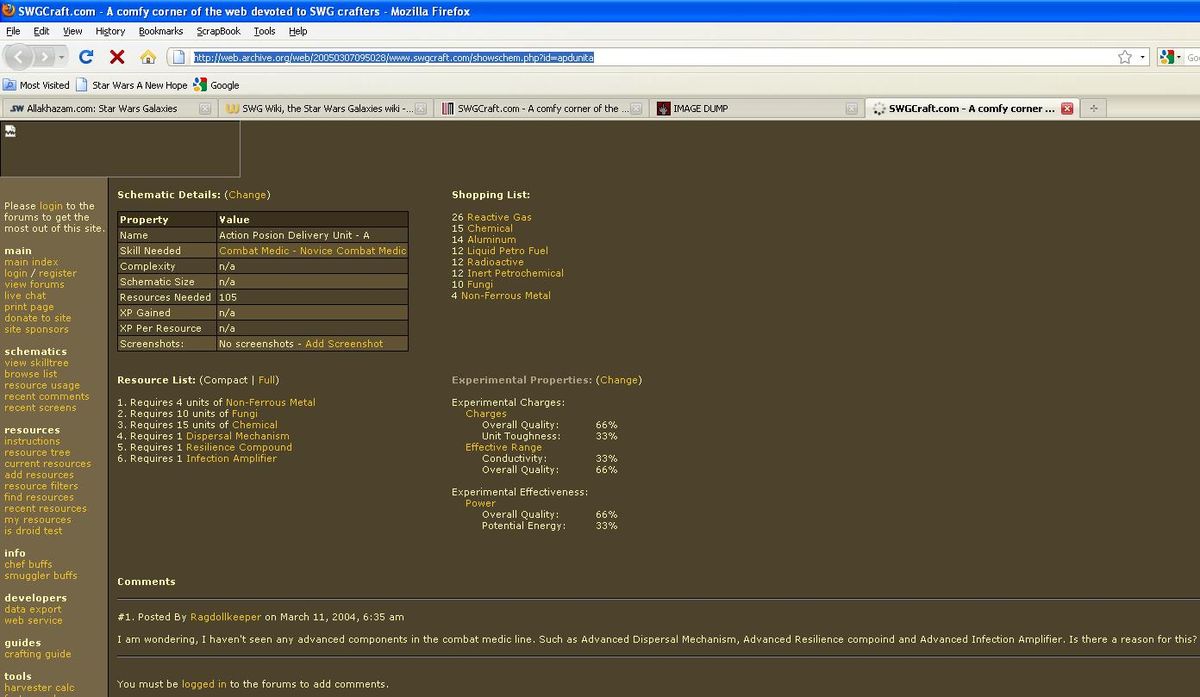Open the Reactive Gas resource link
The width and height of the screenshot is (1200, 697).
tap(499, 217)
